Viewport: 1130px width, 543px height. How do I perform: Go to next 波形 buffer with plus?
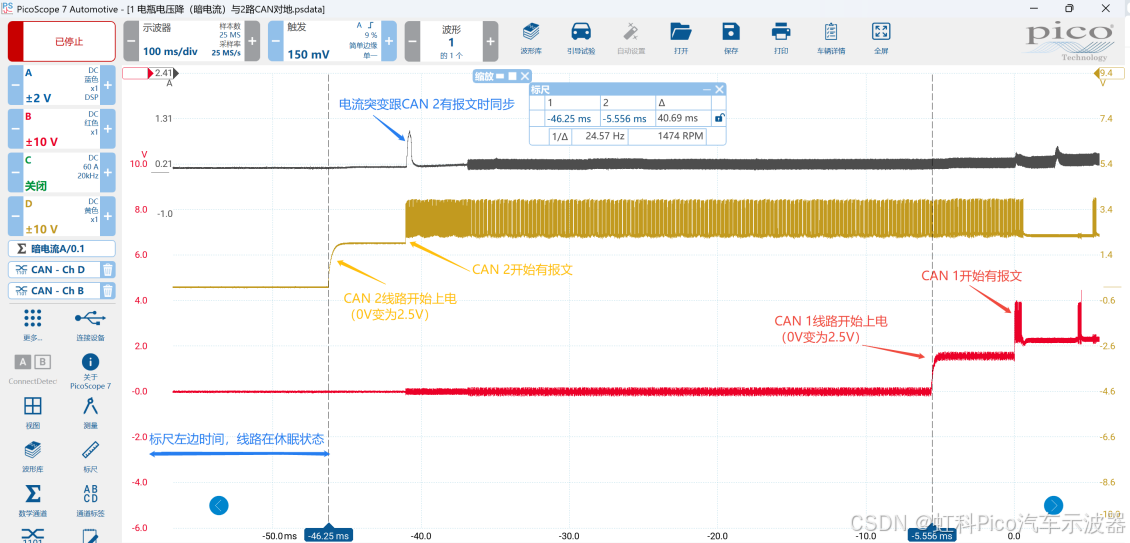point(491,41)
